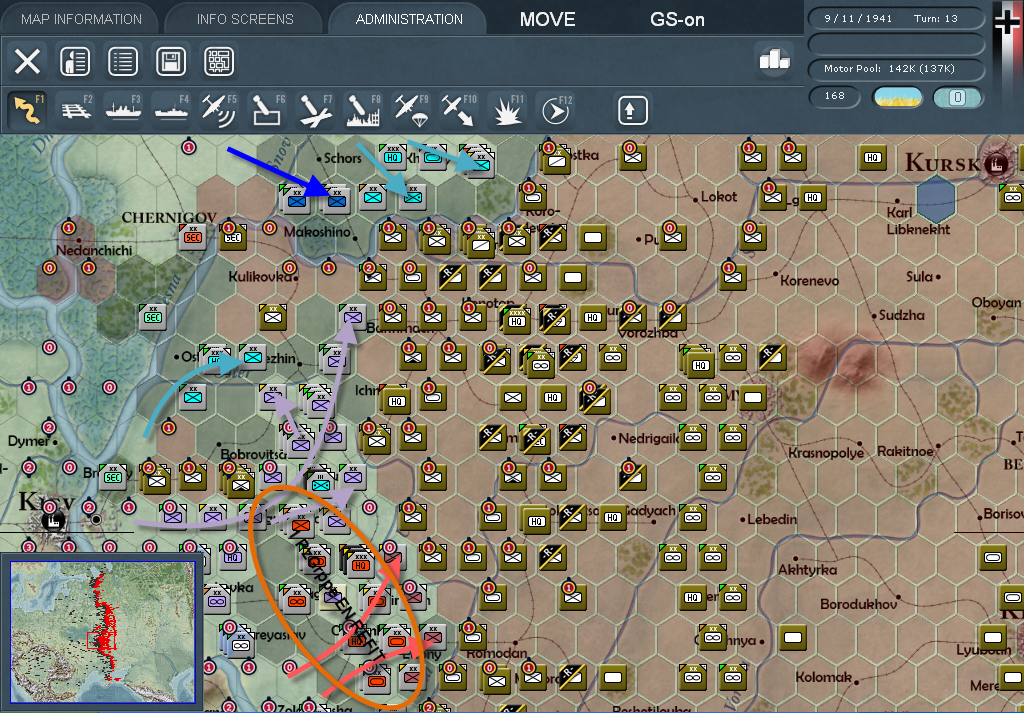Select Move mode (F1) icon
The width and height of the screenshot is (1024, 713).
click(27, 110)
